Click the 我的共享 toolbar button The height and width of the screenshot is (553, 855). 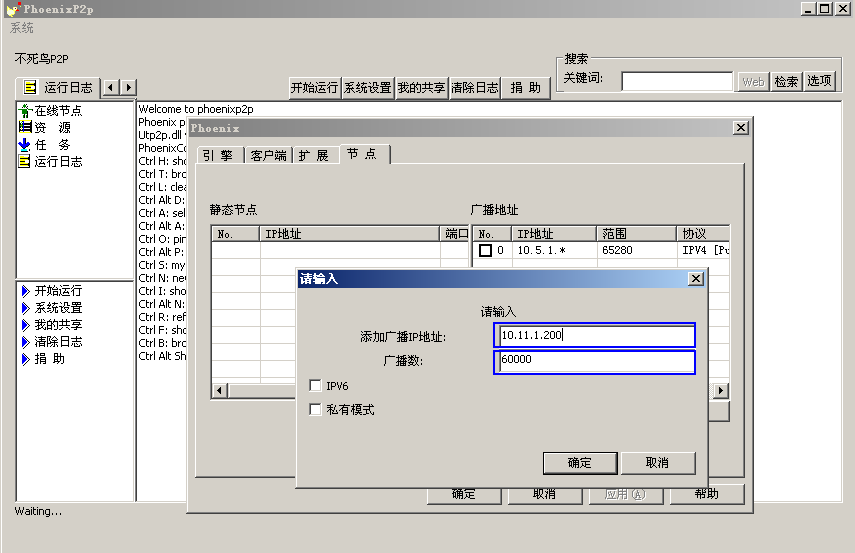pyautogui.click(x=421, y=87)
